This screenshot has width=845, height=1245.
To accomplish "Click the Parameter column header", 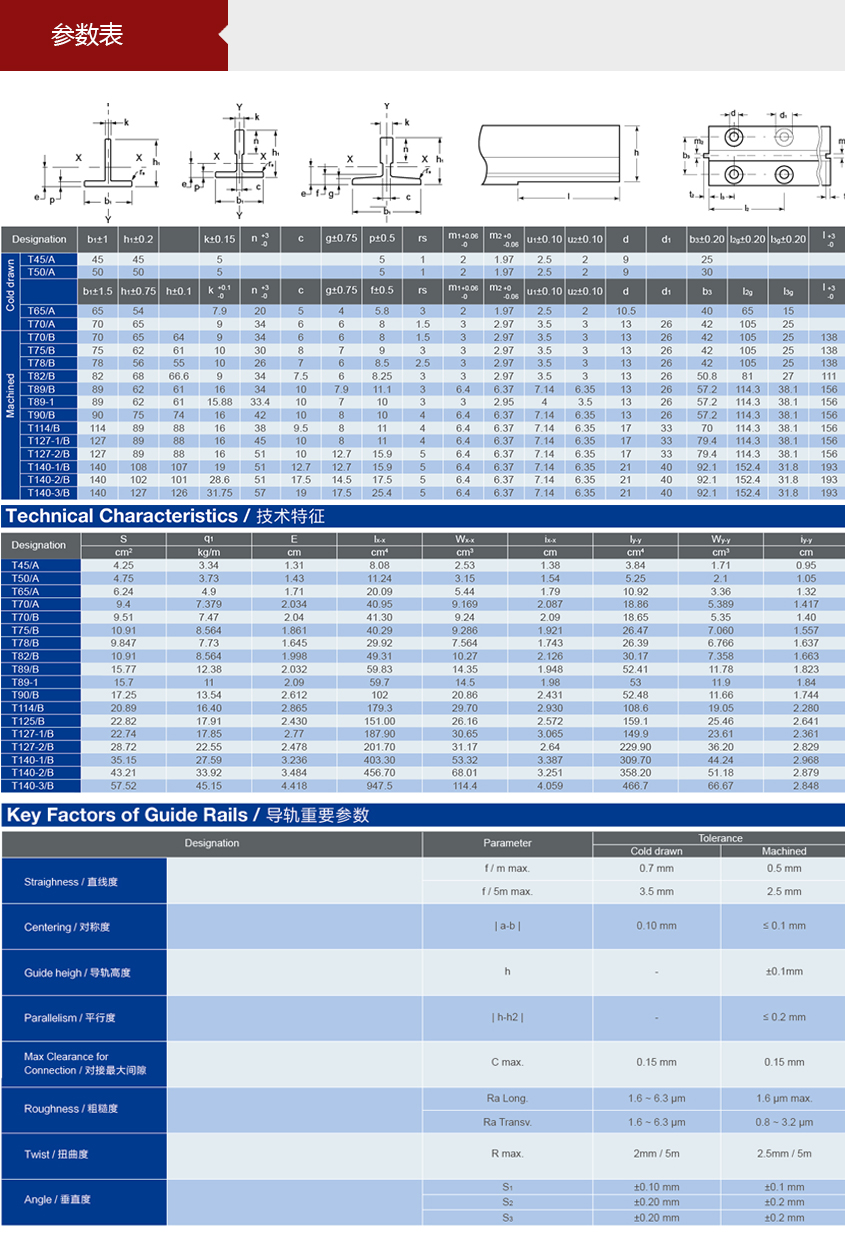I will tap(507, 843).
